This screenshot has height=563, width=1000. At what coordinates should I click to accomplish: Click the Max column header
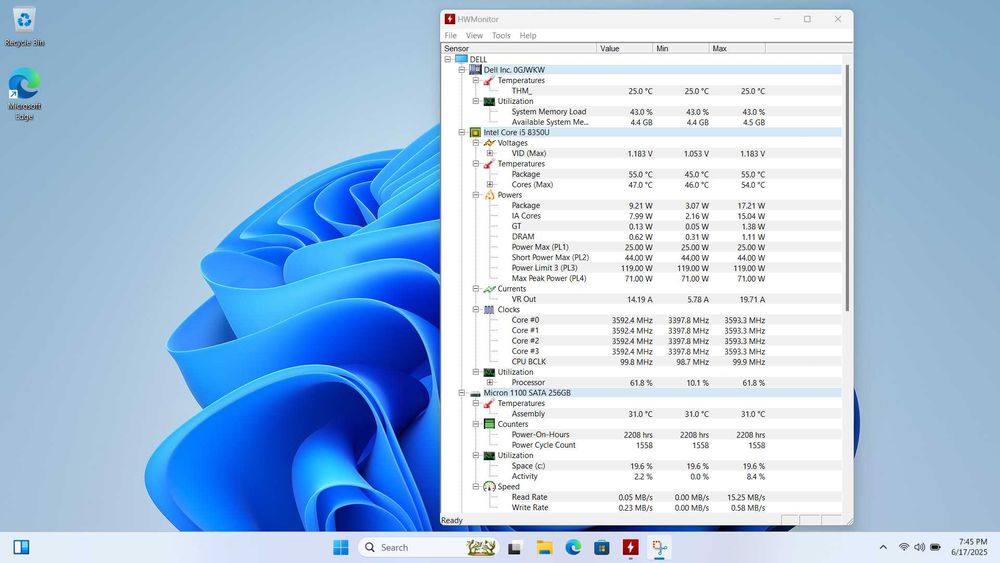click(x=737, y=48)
